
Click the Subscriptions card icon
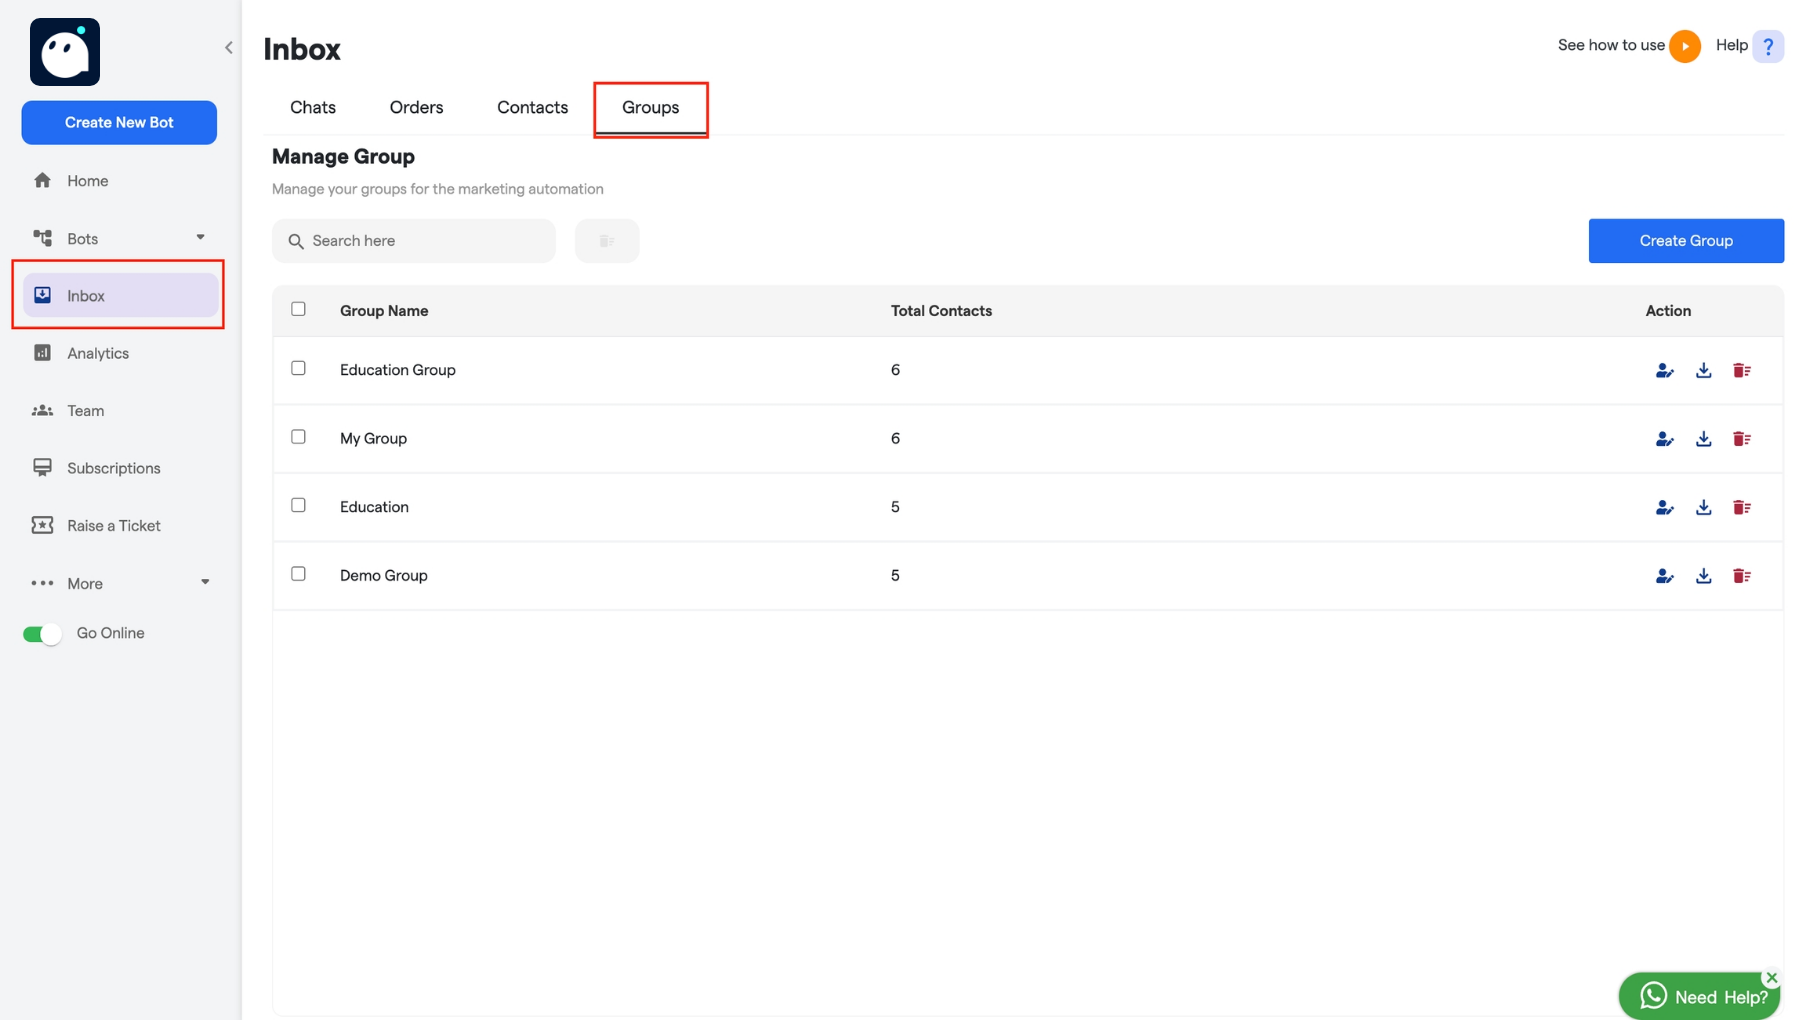click(x=42, y=468)
